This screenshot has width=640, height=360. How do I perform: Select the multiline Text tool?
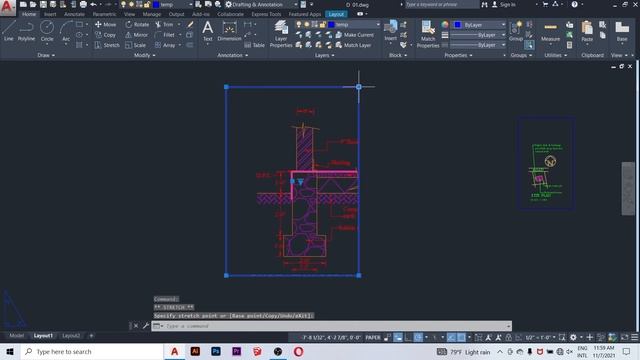(x=207, y=31)
